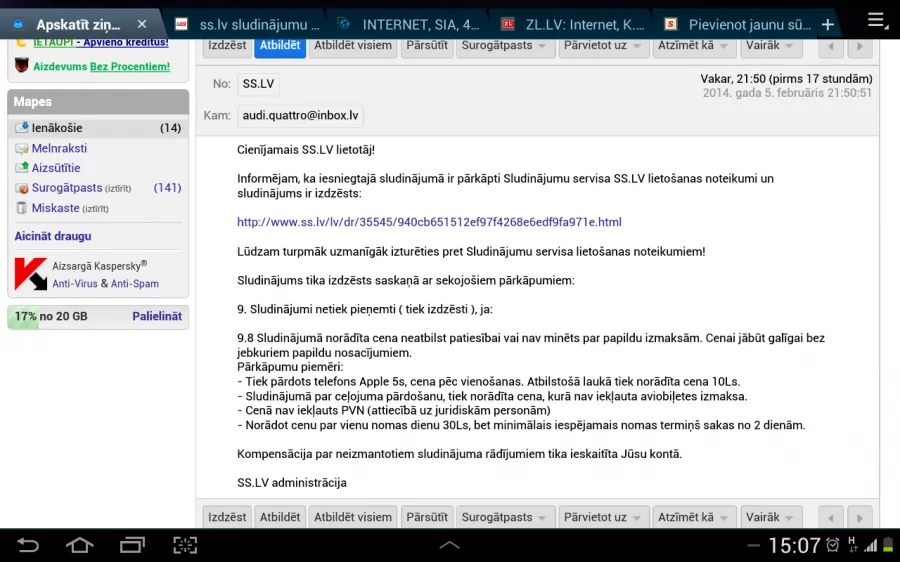Expand the bottom panel chevron
The width and height of the screenshot is (900, 562).
pyautogui.click(x=449, y=545)
